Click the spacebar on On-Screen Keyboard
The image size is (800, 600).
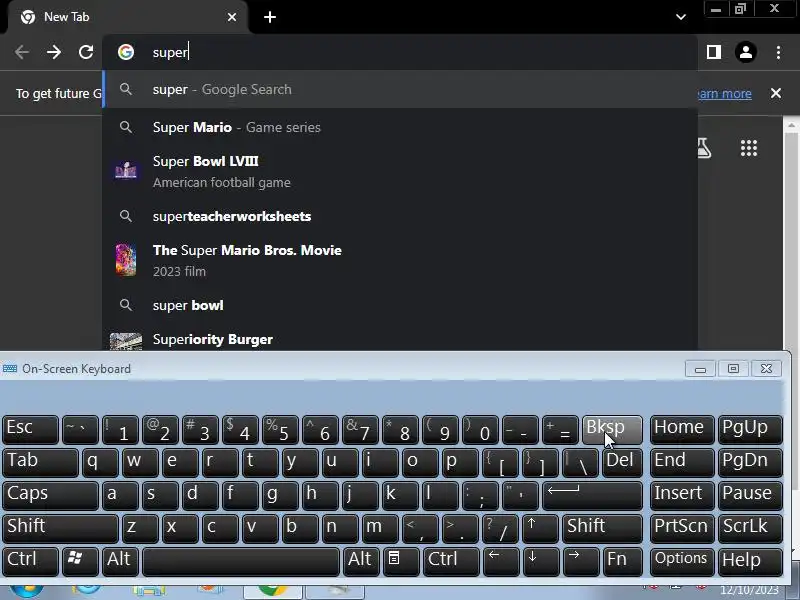coord(241,562)
